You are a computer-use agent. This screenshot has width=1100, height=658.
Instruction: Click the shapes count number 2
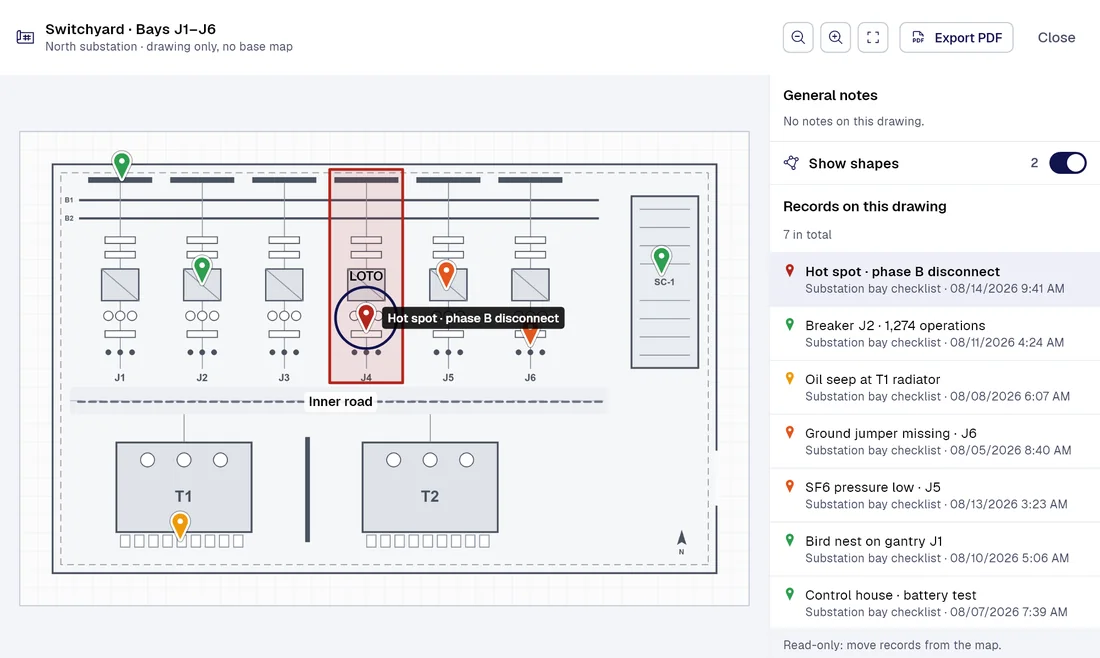(x=1034, y=163)
